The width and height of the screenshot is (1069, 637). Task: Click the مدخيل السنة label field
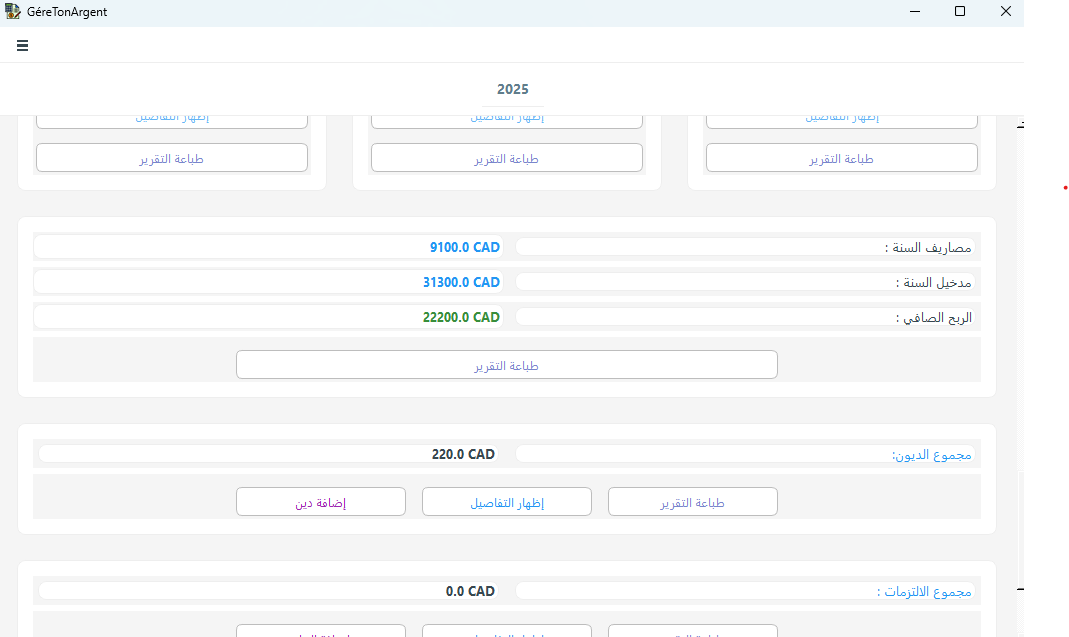745,282
